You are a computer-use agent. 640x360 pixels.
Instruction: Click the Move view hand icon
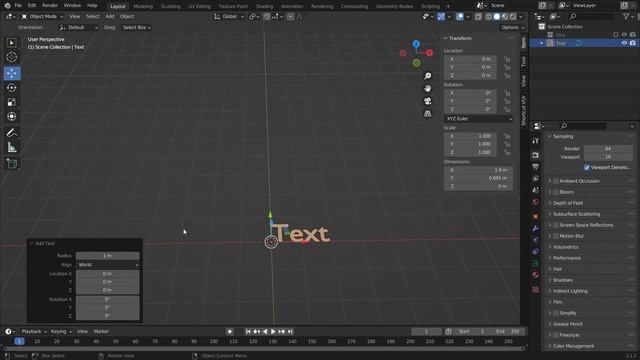point(427,89)
